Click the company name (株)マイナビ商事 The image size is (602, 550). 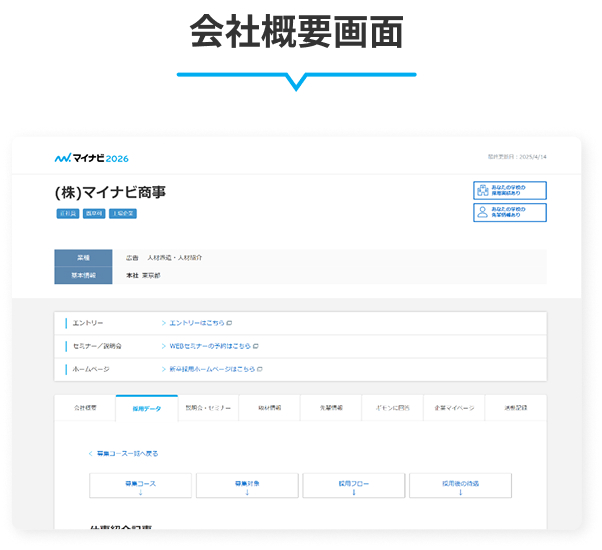pyautogui.click(x=110, y=192)
